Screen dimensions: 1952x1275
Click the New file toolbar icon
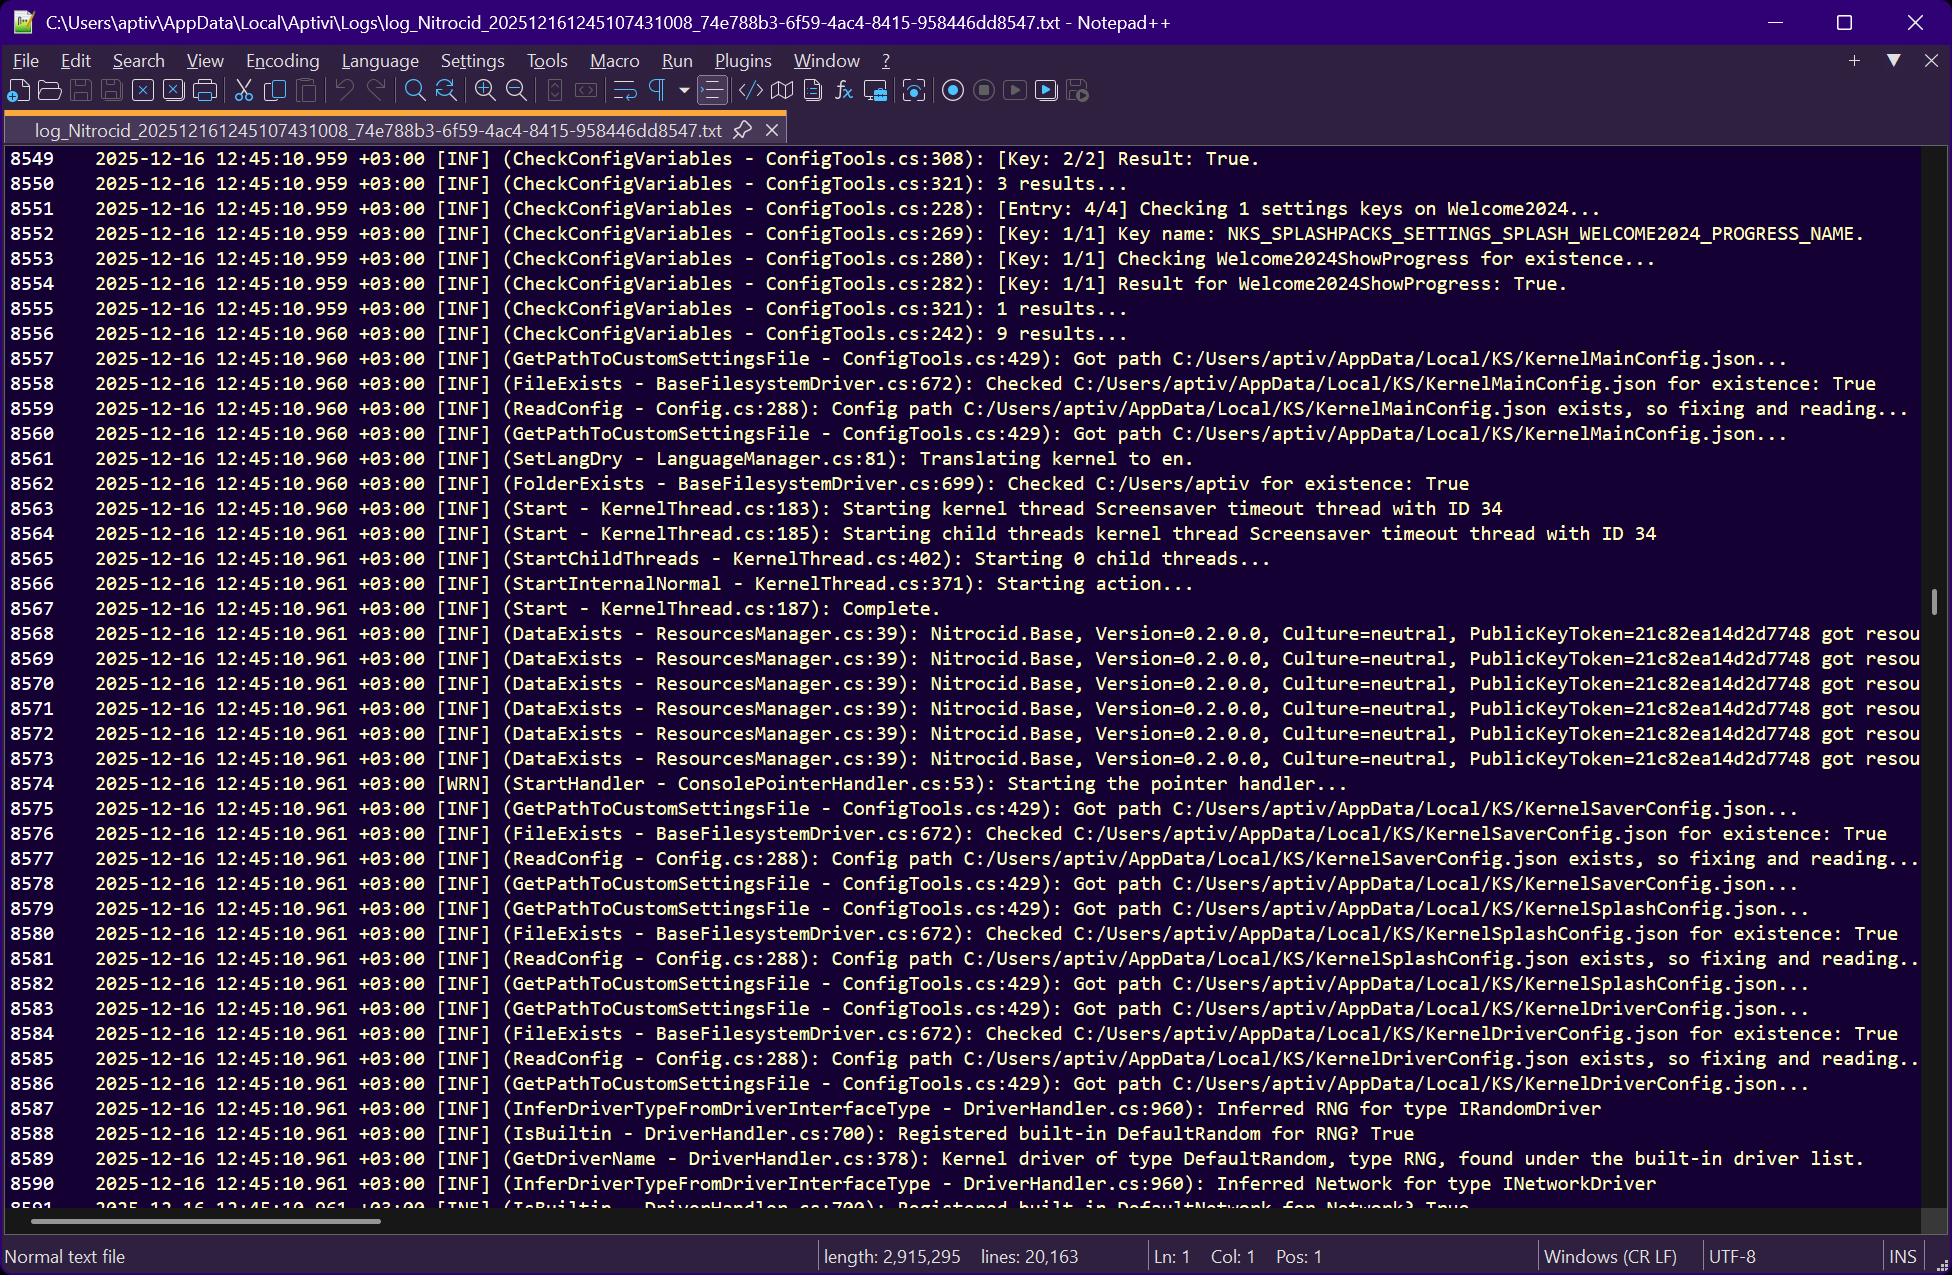[18, 91]
